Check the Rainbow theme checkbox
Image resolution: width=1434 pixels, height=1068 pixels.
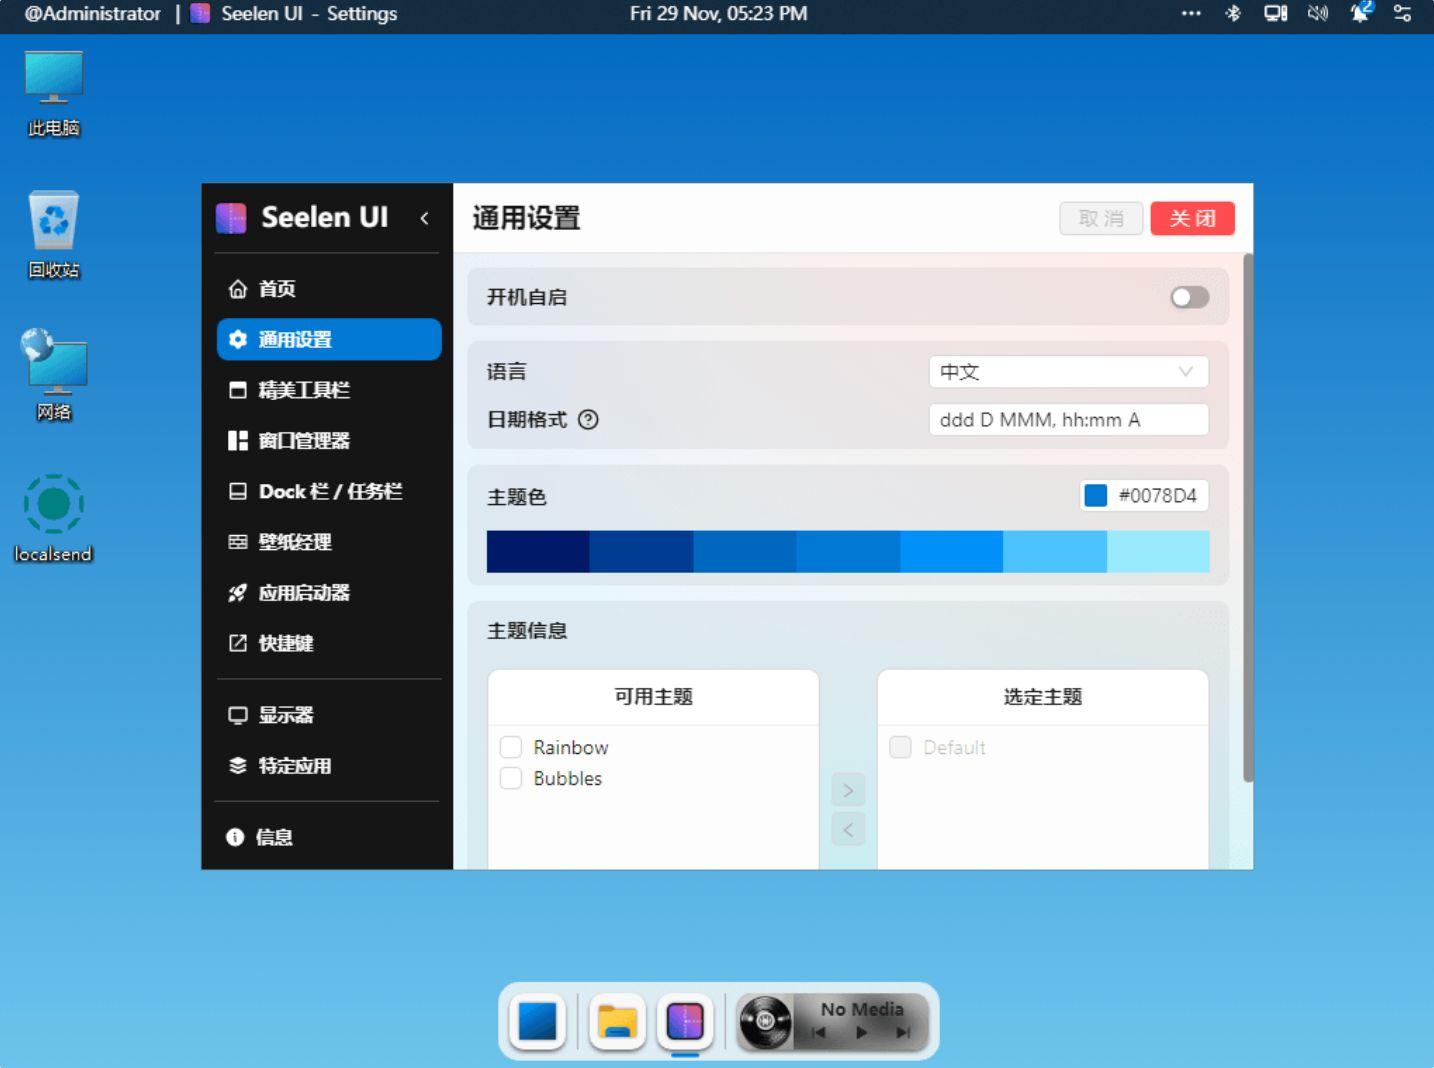click(510, 746)
